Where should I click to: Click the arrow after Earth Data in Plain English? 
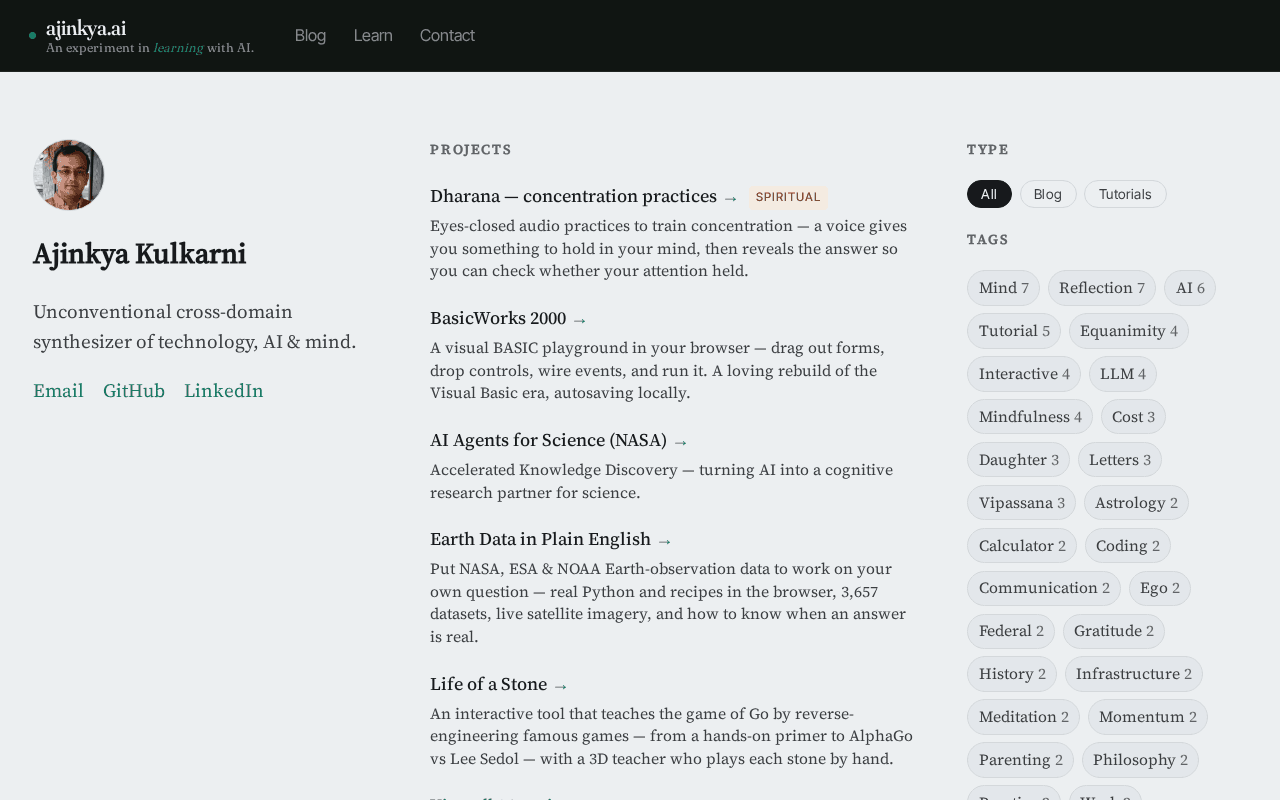664,541
